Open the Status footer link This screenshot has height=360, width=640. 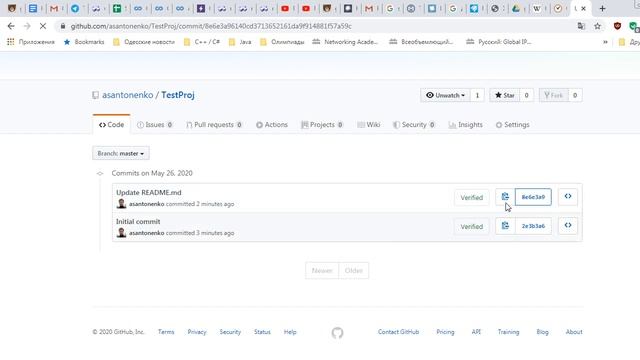click(262, 332)
